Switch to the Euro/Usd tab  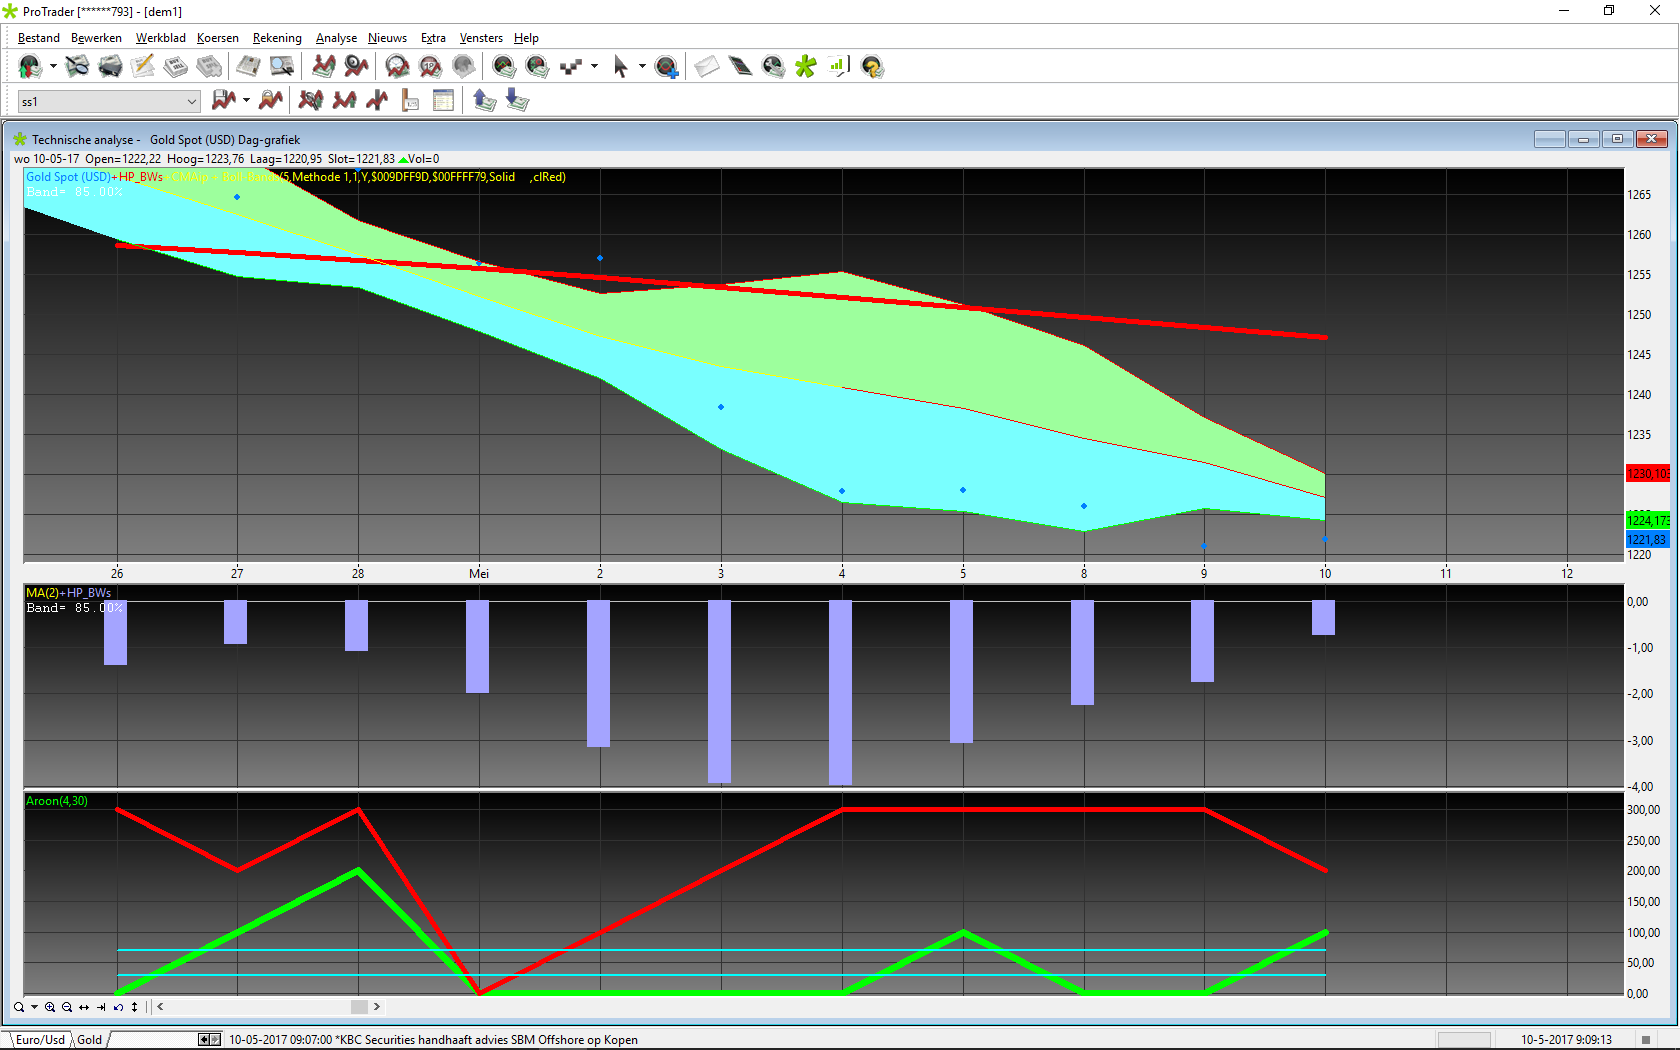point(40,1039)
